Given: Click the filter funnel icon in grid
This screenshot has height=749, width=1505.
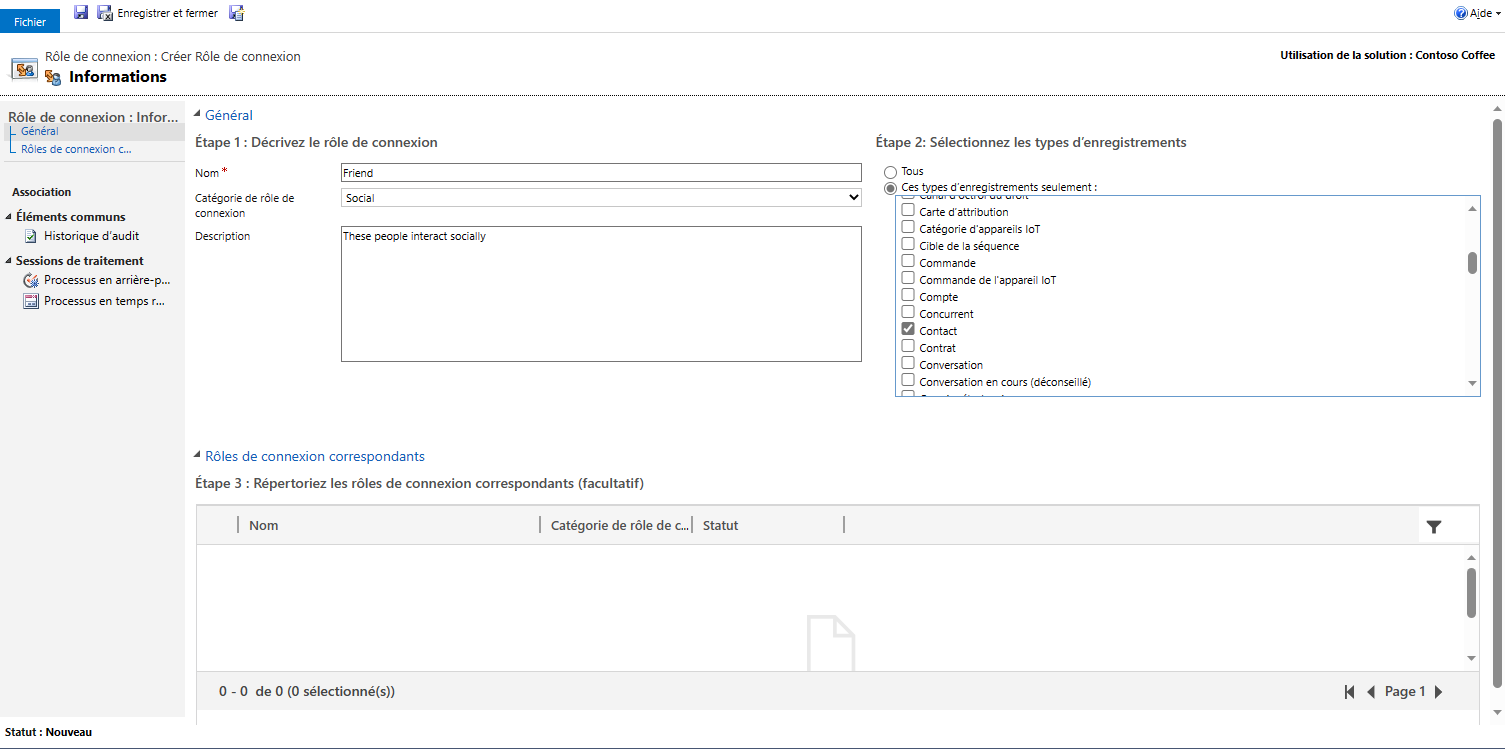Looking at the screenshot, I should click(x=1434, y=527).
